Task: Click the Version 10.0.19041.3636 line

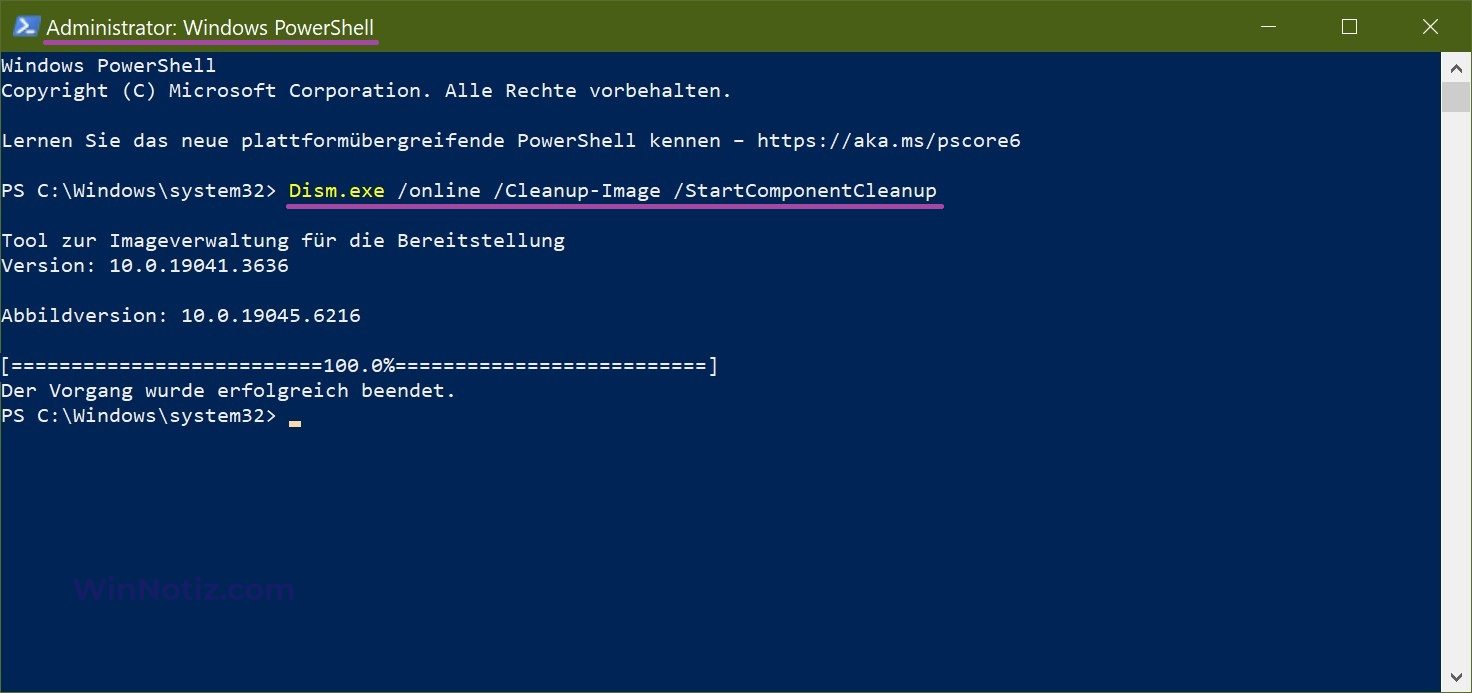Action: (x=145, y=266)
